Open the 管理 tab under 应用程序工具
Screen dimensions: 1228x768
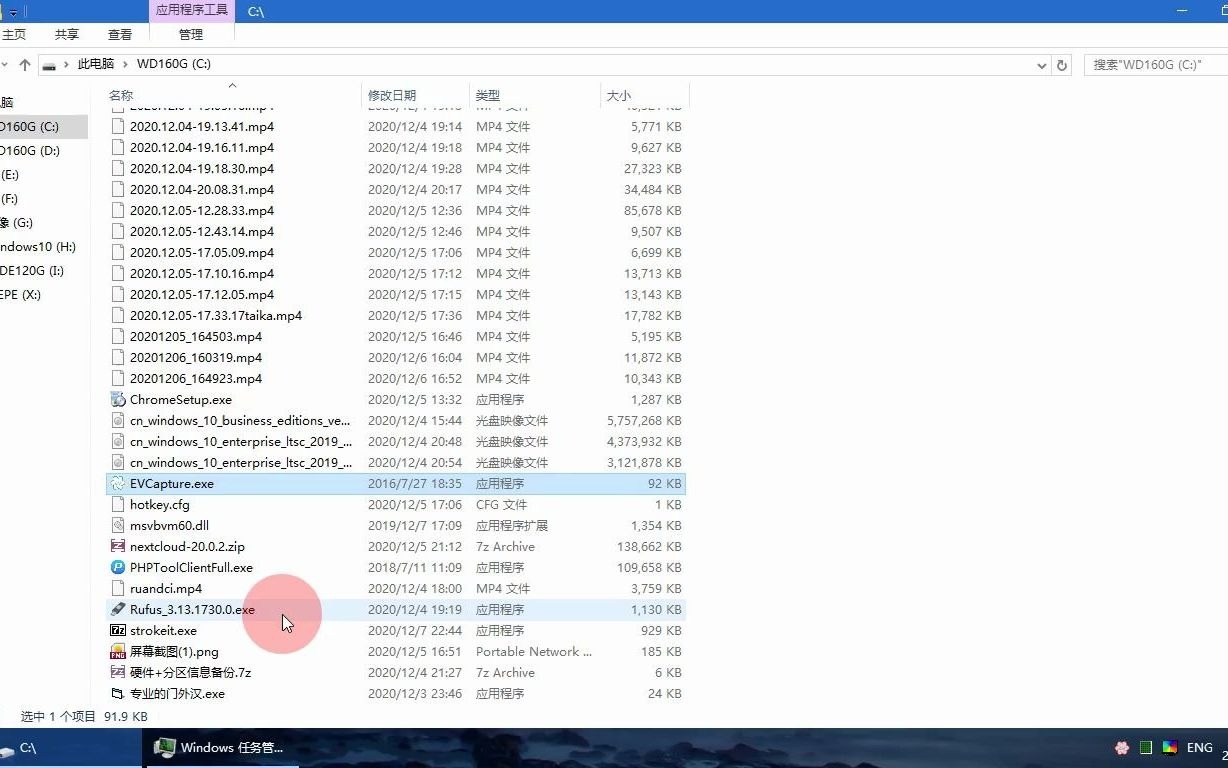point(190,33)
